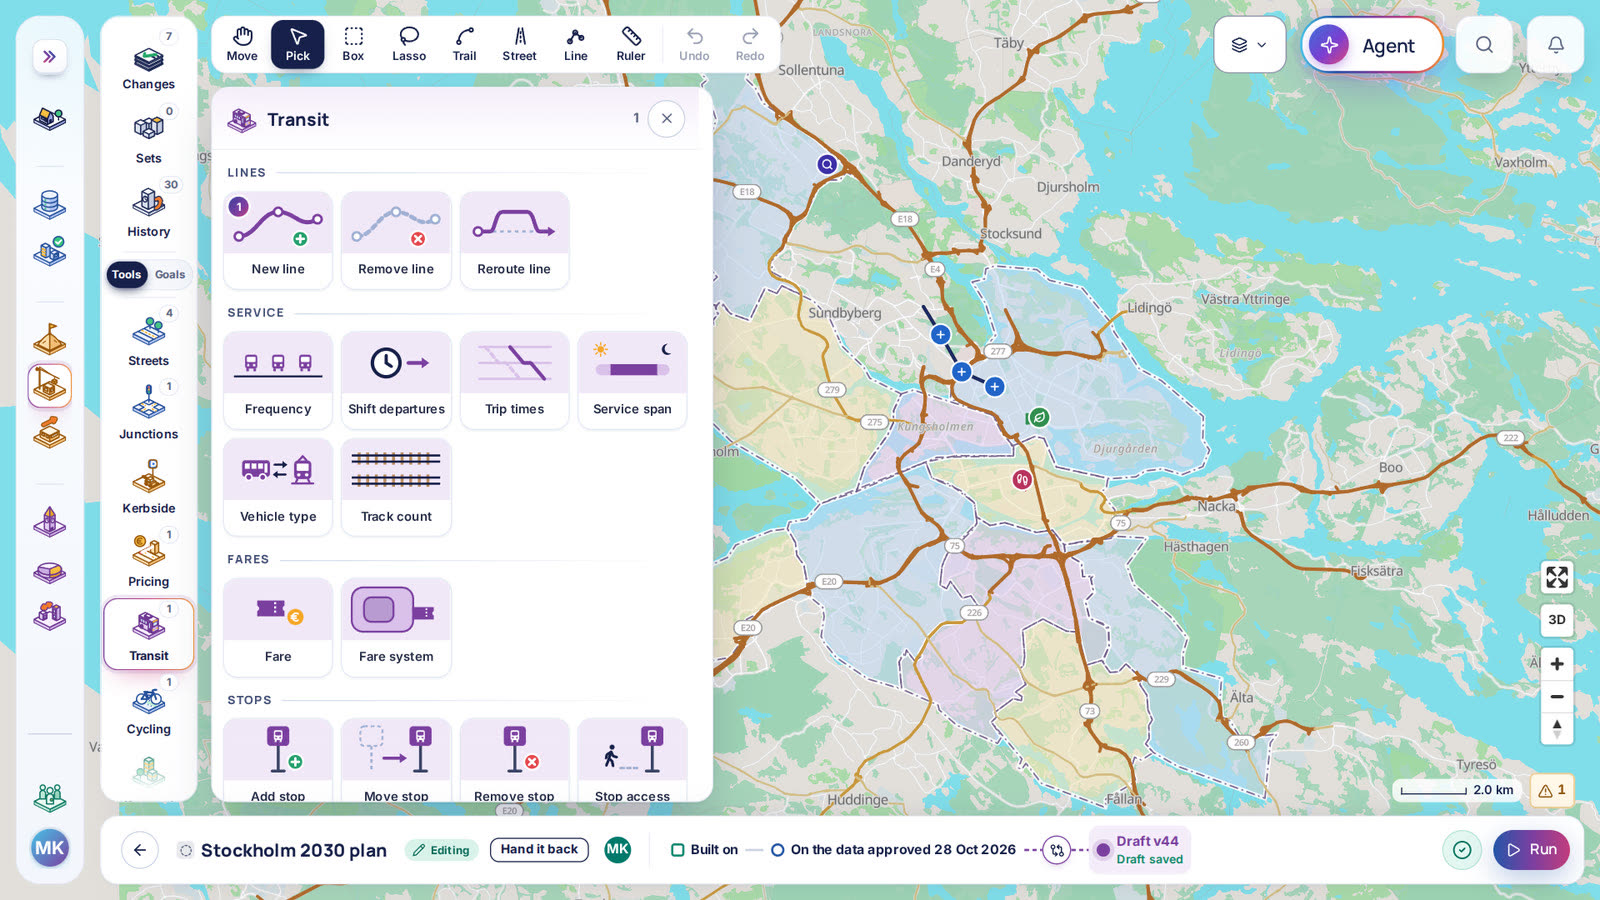Select the Lasso tool

(409, 44)
